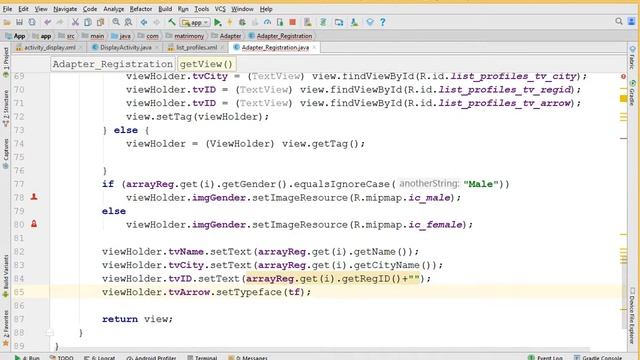640x360 pixels.
Task: Open the Build Variants side tab
Action: (6, 277)
